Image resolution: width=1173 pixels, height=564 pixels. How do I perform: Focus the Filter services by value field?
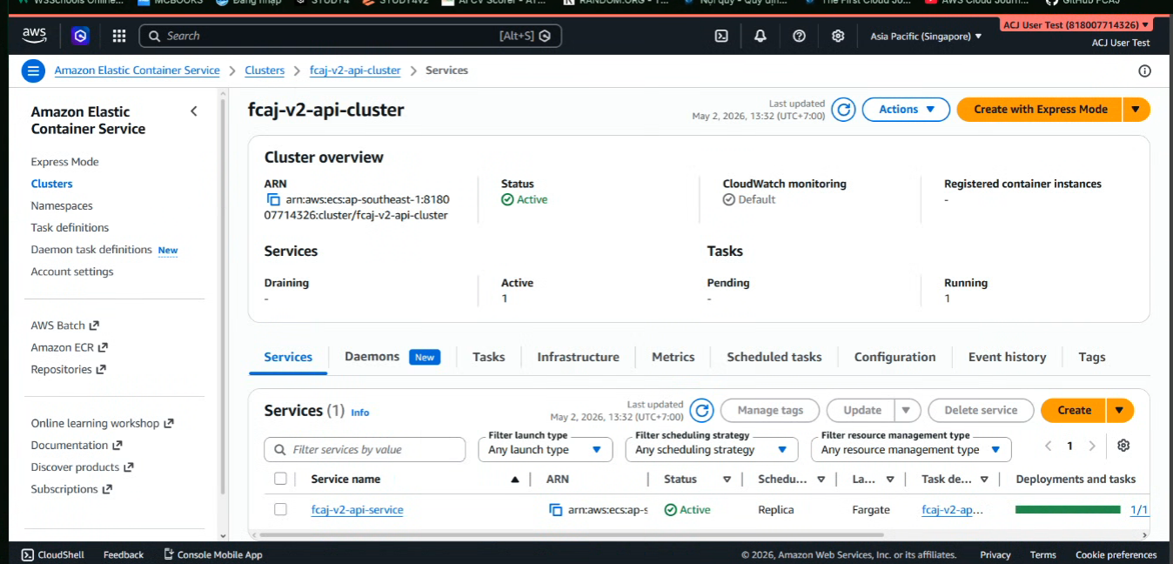click(364, 450)
